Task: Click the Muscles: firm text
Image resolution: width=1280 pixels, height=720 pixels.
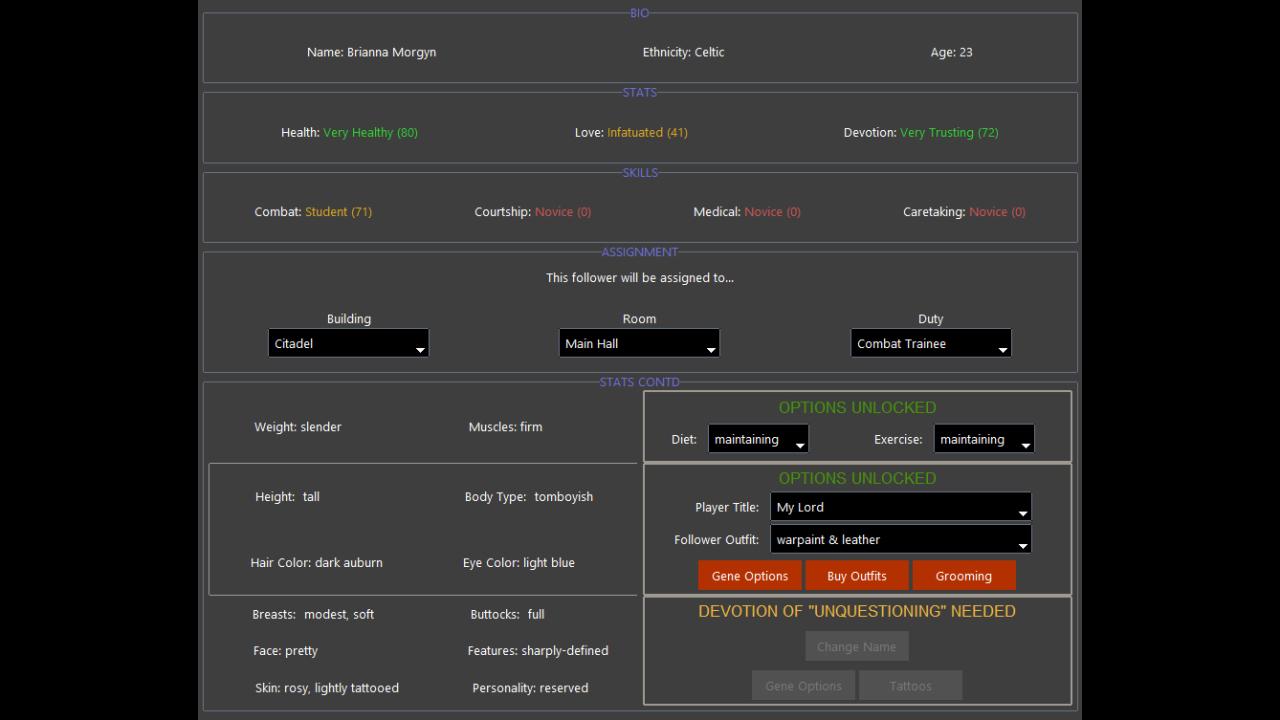Action: [x=505, y=427]
